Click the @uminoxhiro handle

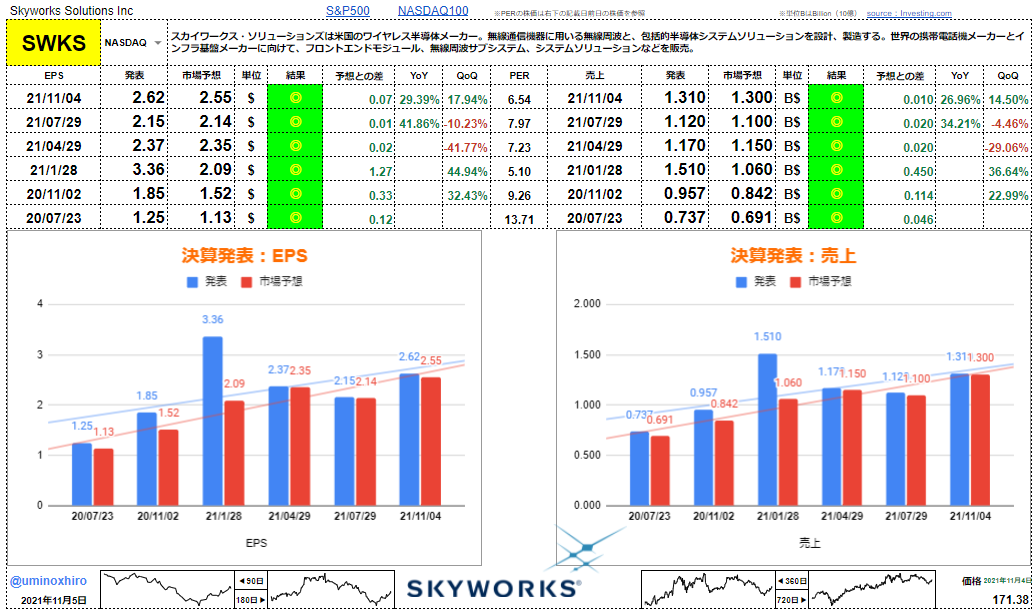click(x=48, y=581)
